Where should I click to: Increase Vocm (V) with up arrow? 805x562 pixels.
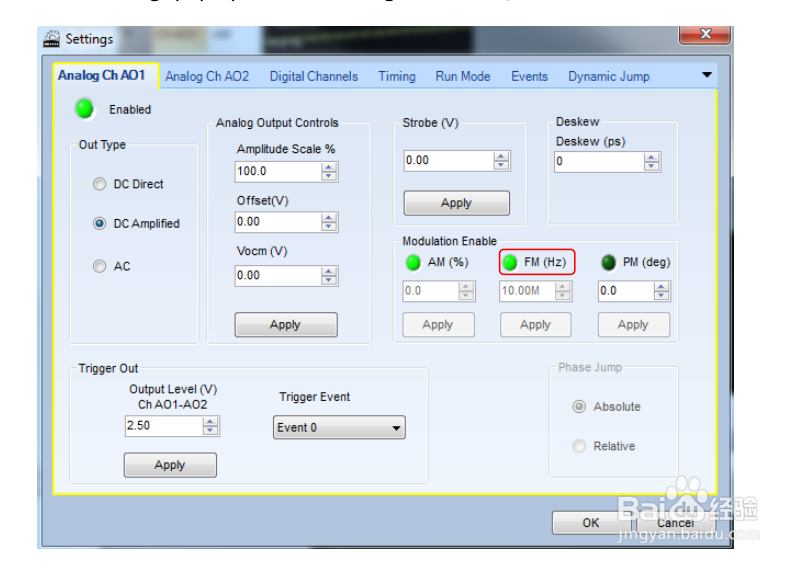point(329,272)
